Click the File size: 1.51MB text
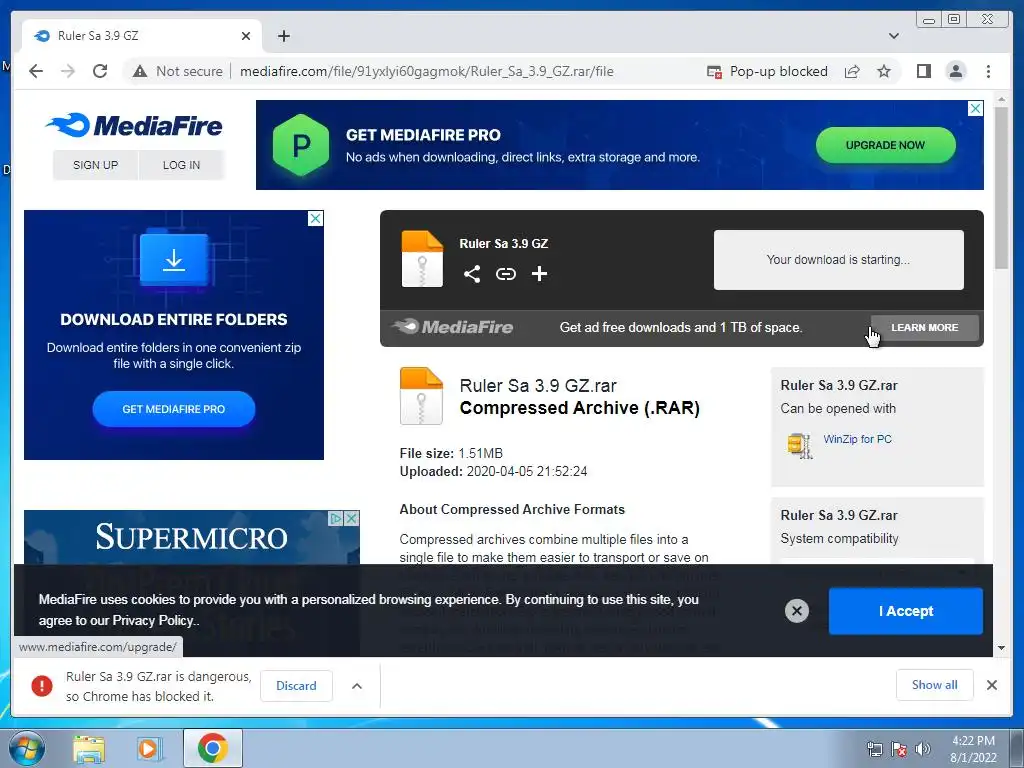This screenshot has width=1024, height=768. tap(451, 453)
